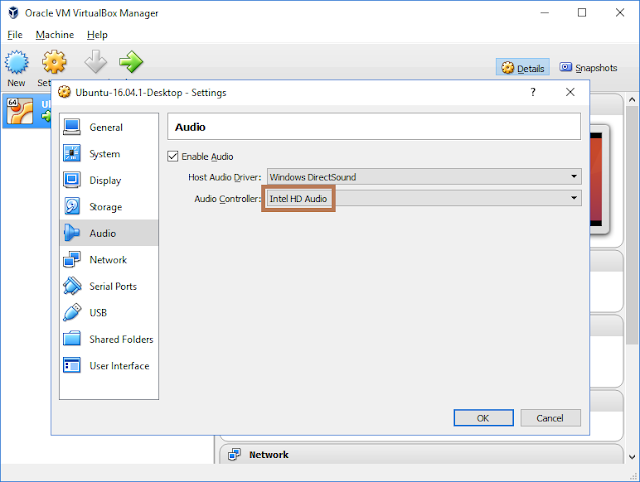Click the 'Network' heading in Manager details
The width and height of the screenshot is (640, 482).
[x=269, y=455]
